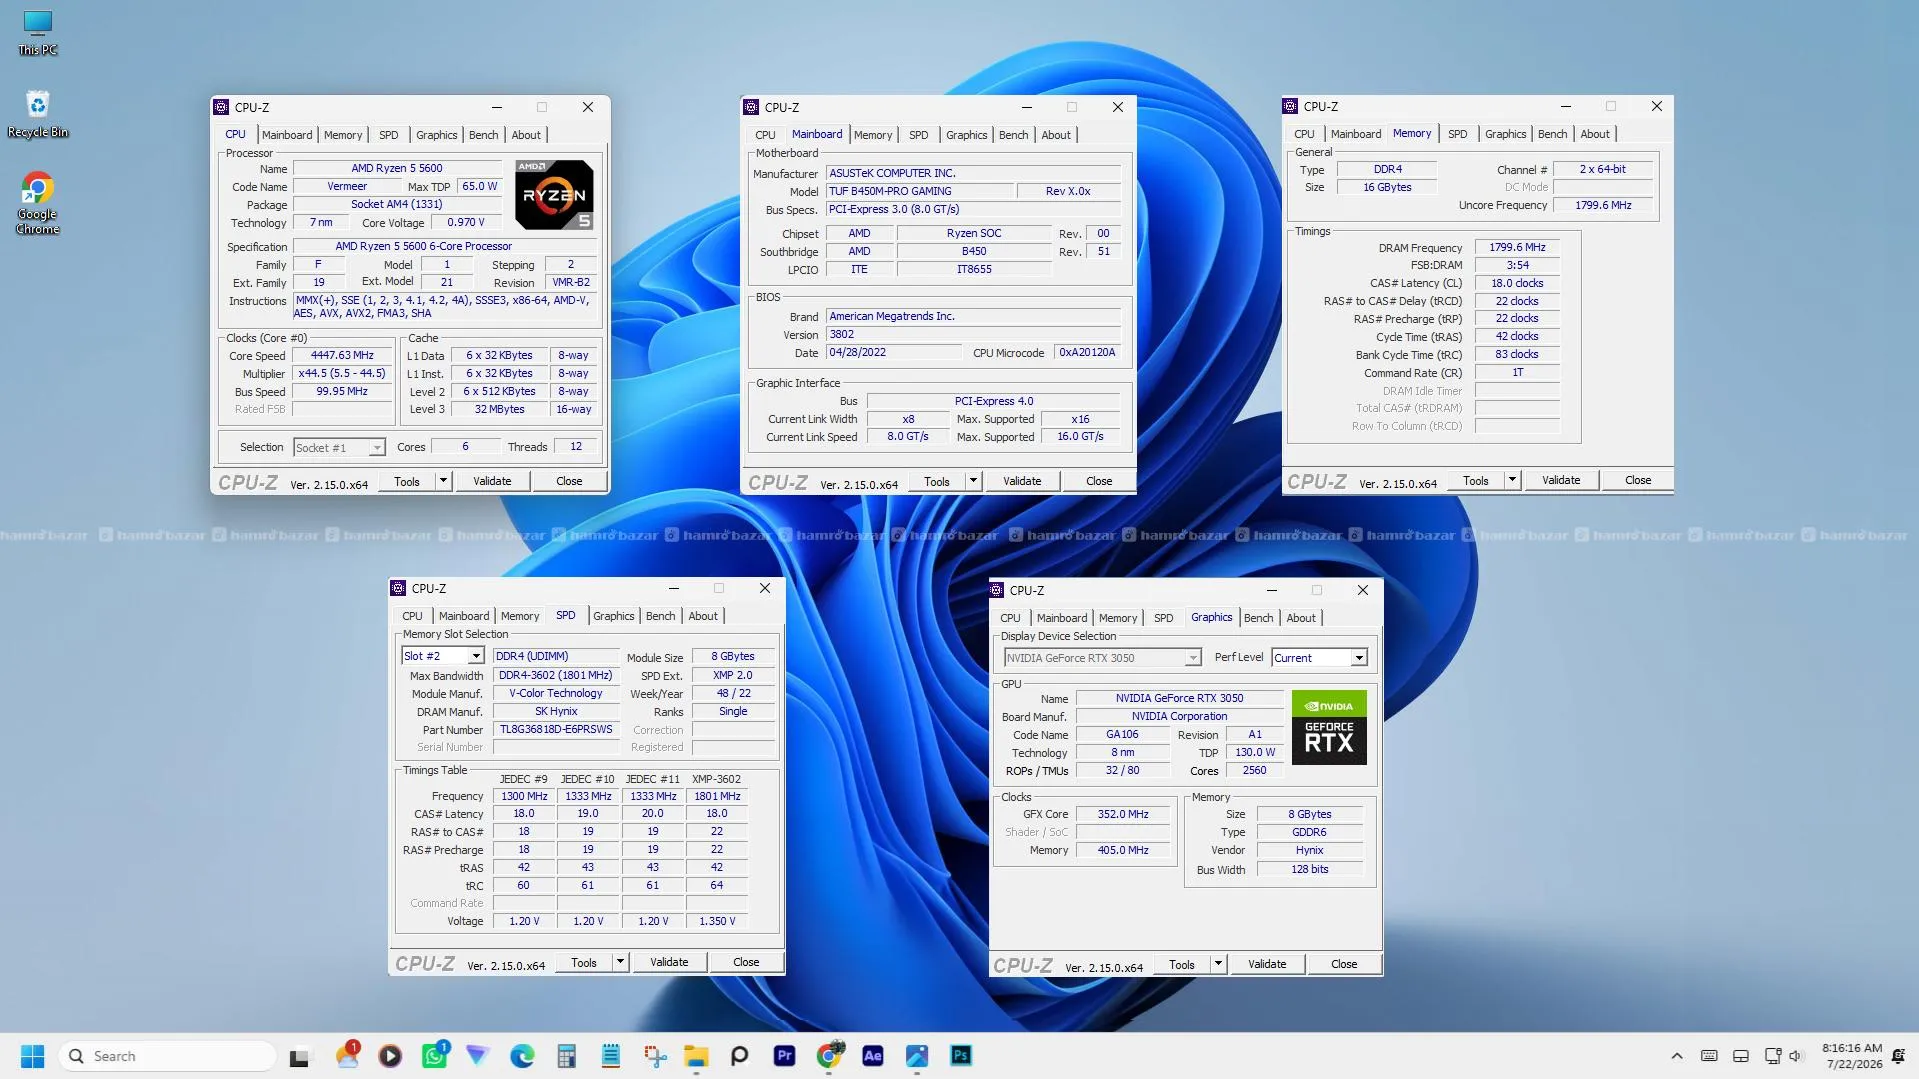
Task: Click the GA106 code name value
Action: (x=1122, y=734)
